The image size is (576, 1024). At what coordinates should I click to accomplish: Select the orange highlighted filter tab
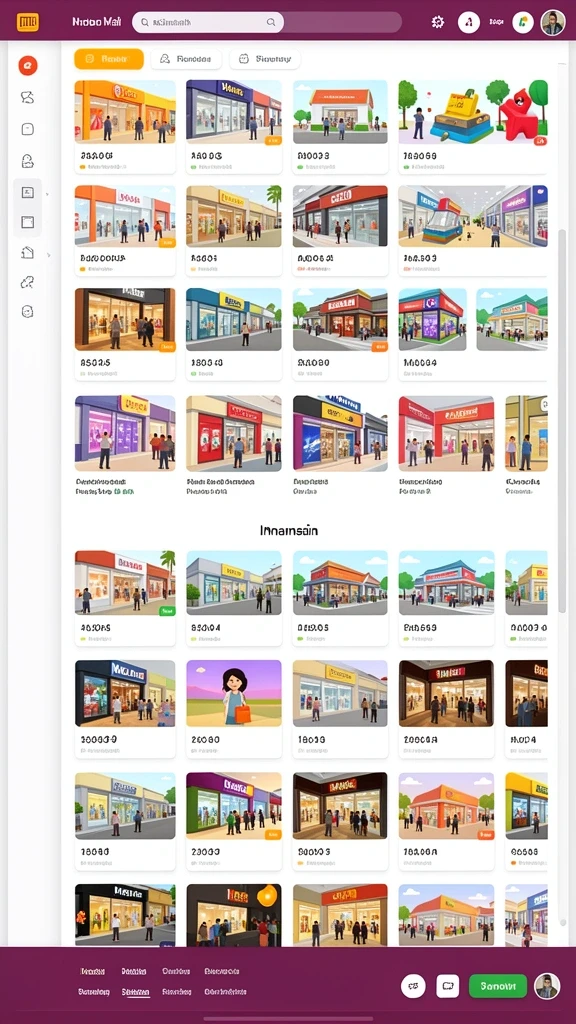coord(108,59)
